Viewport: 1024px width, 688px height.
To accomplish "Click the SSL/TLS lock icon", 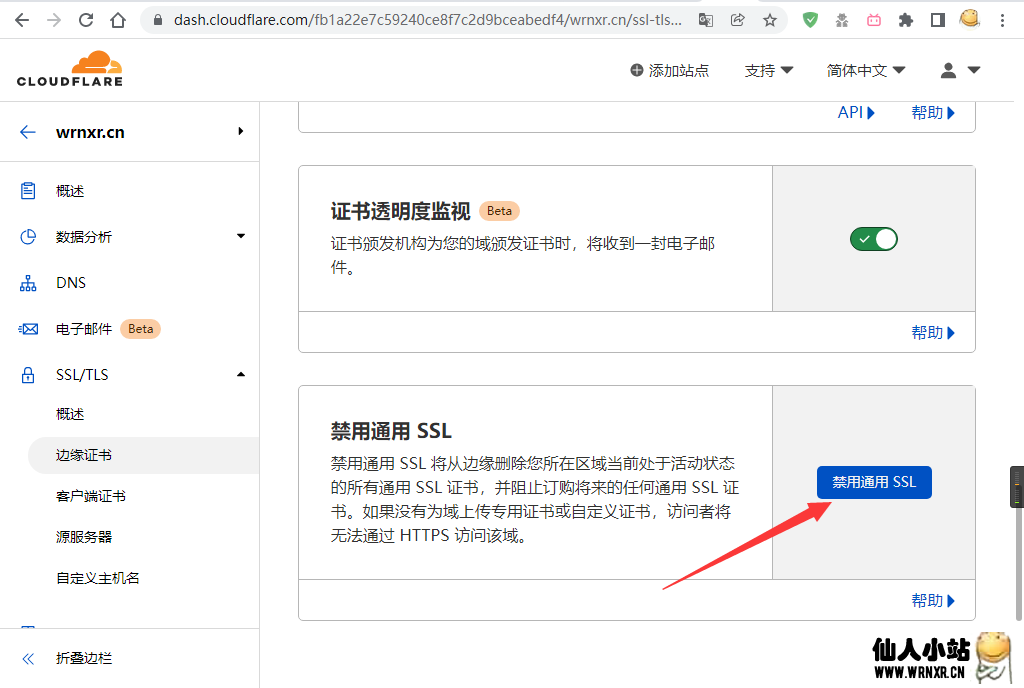I will [x=28, y=375].
